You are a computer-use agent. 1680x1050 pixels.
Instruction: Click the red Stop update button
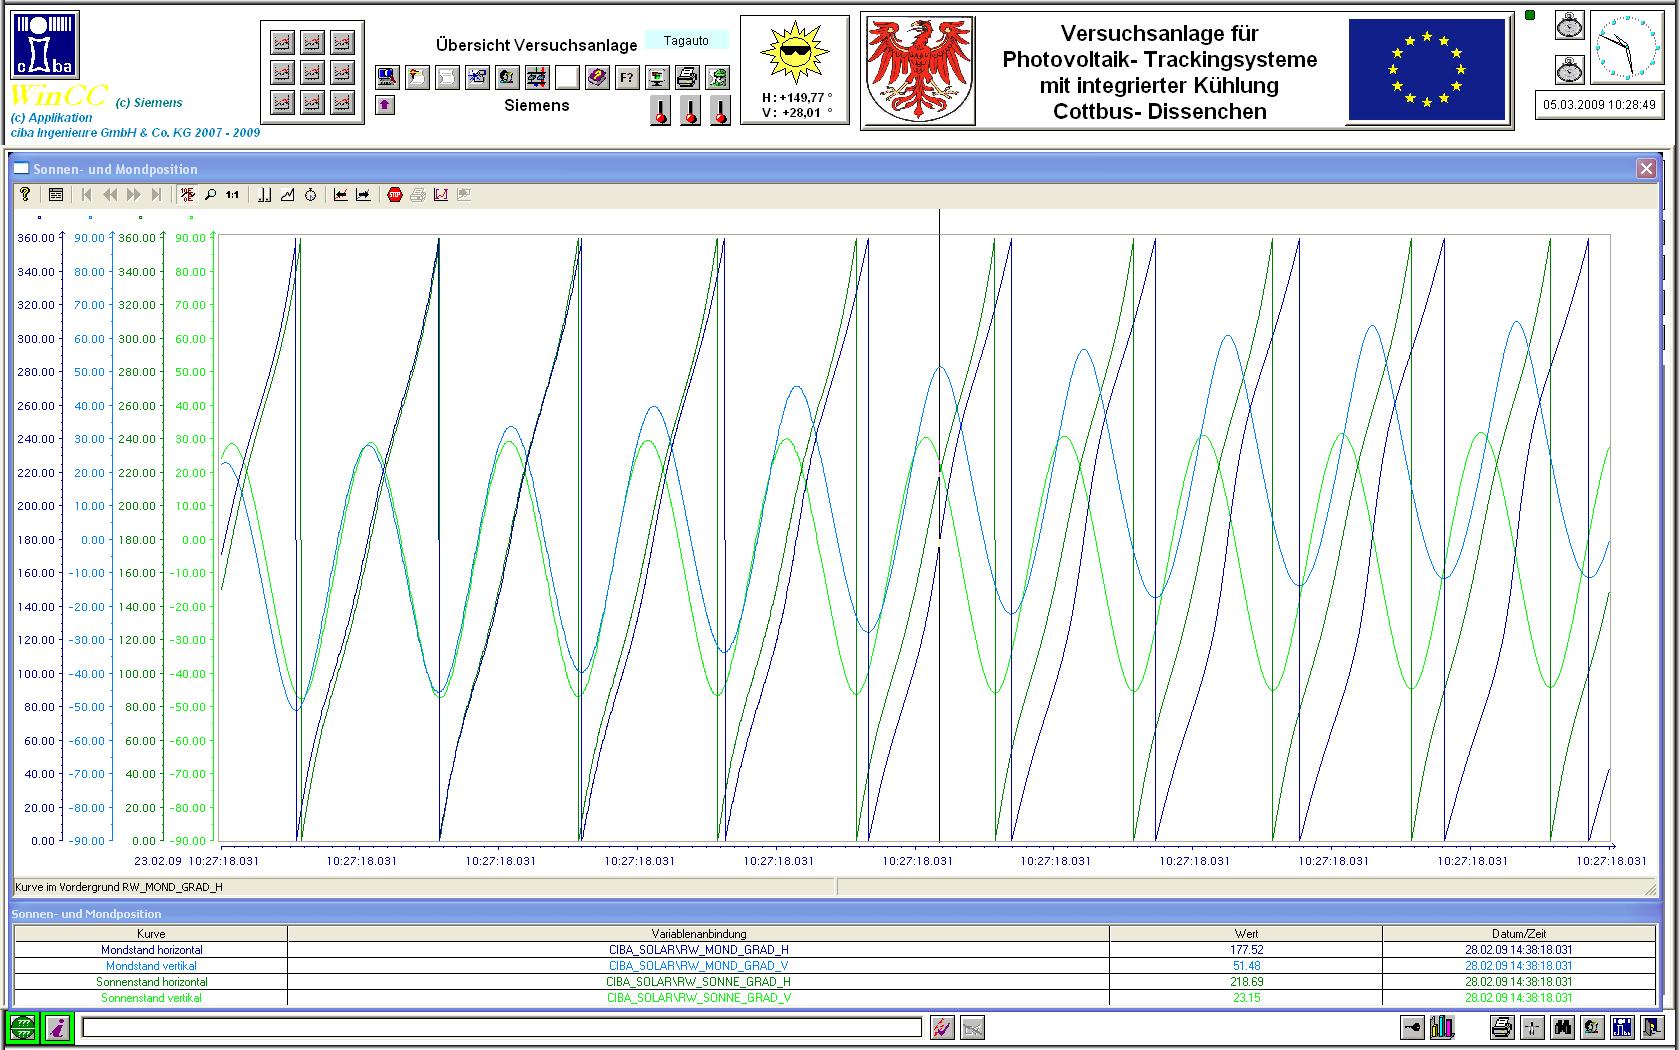[x=395, y=195]
